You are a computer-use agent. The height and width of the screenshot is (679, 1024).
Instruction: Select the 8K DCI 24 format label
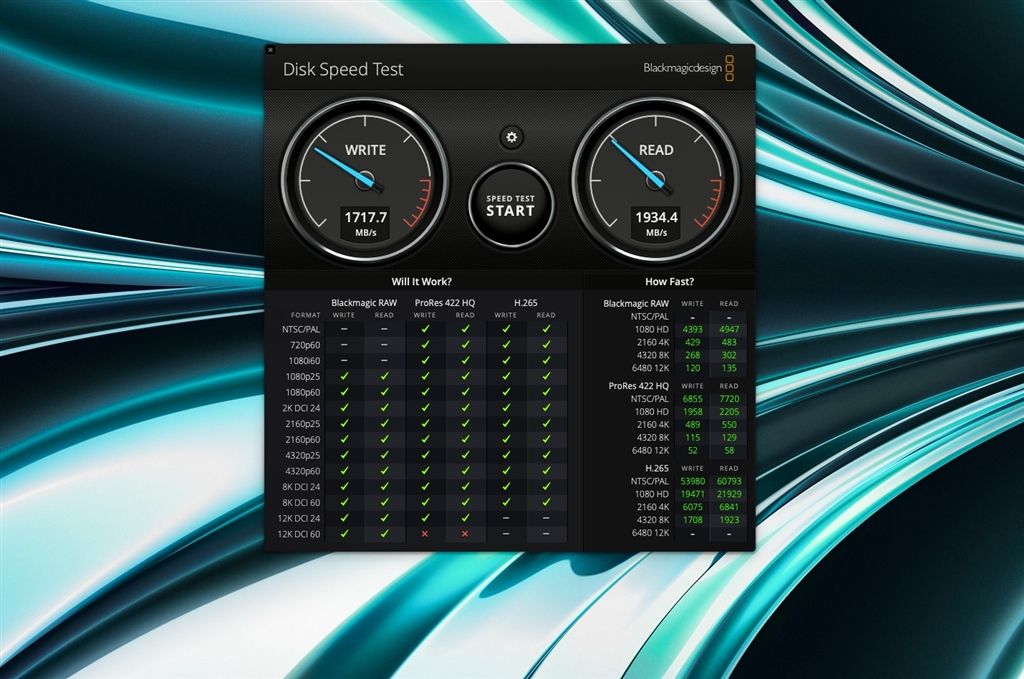pyautogui.click(x=301, y=486)
